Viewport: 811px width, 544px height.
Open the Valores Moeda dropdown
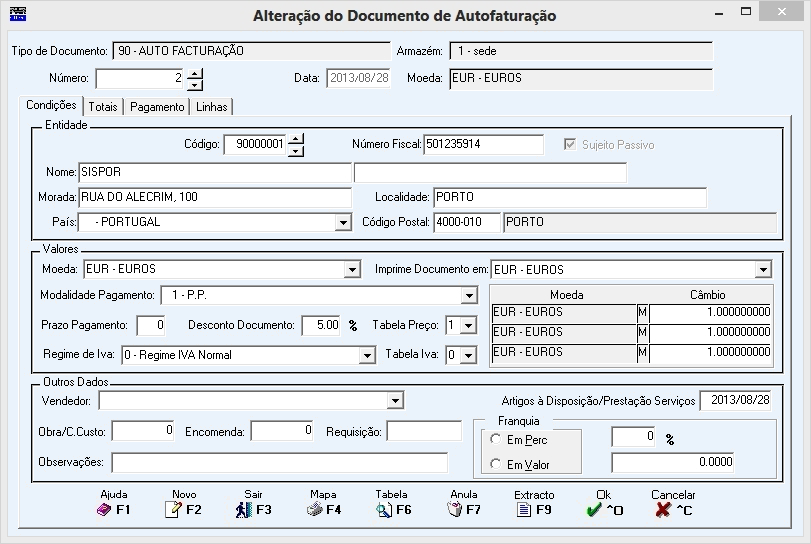click(352, 269)
